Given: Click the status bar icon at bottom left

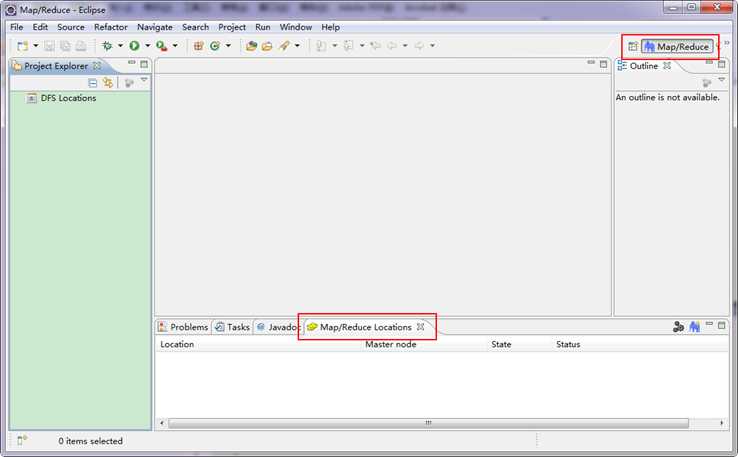Looking at the screenshot, I should tap(22, 441).
